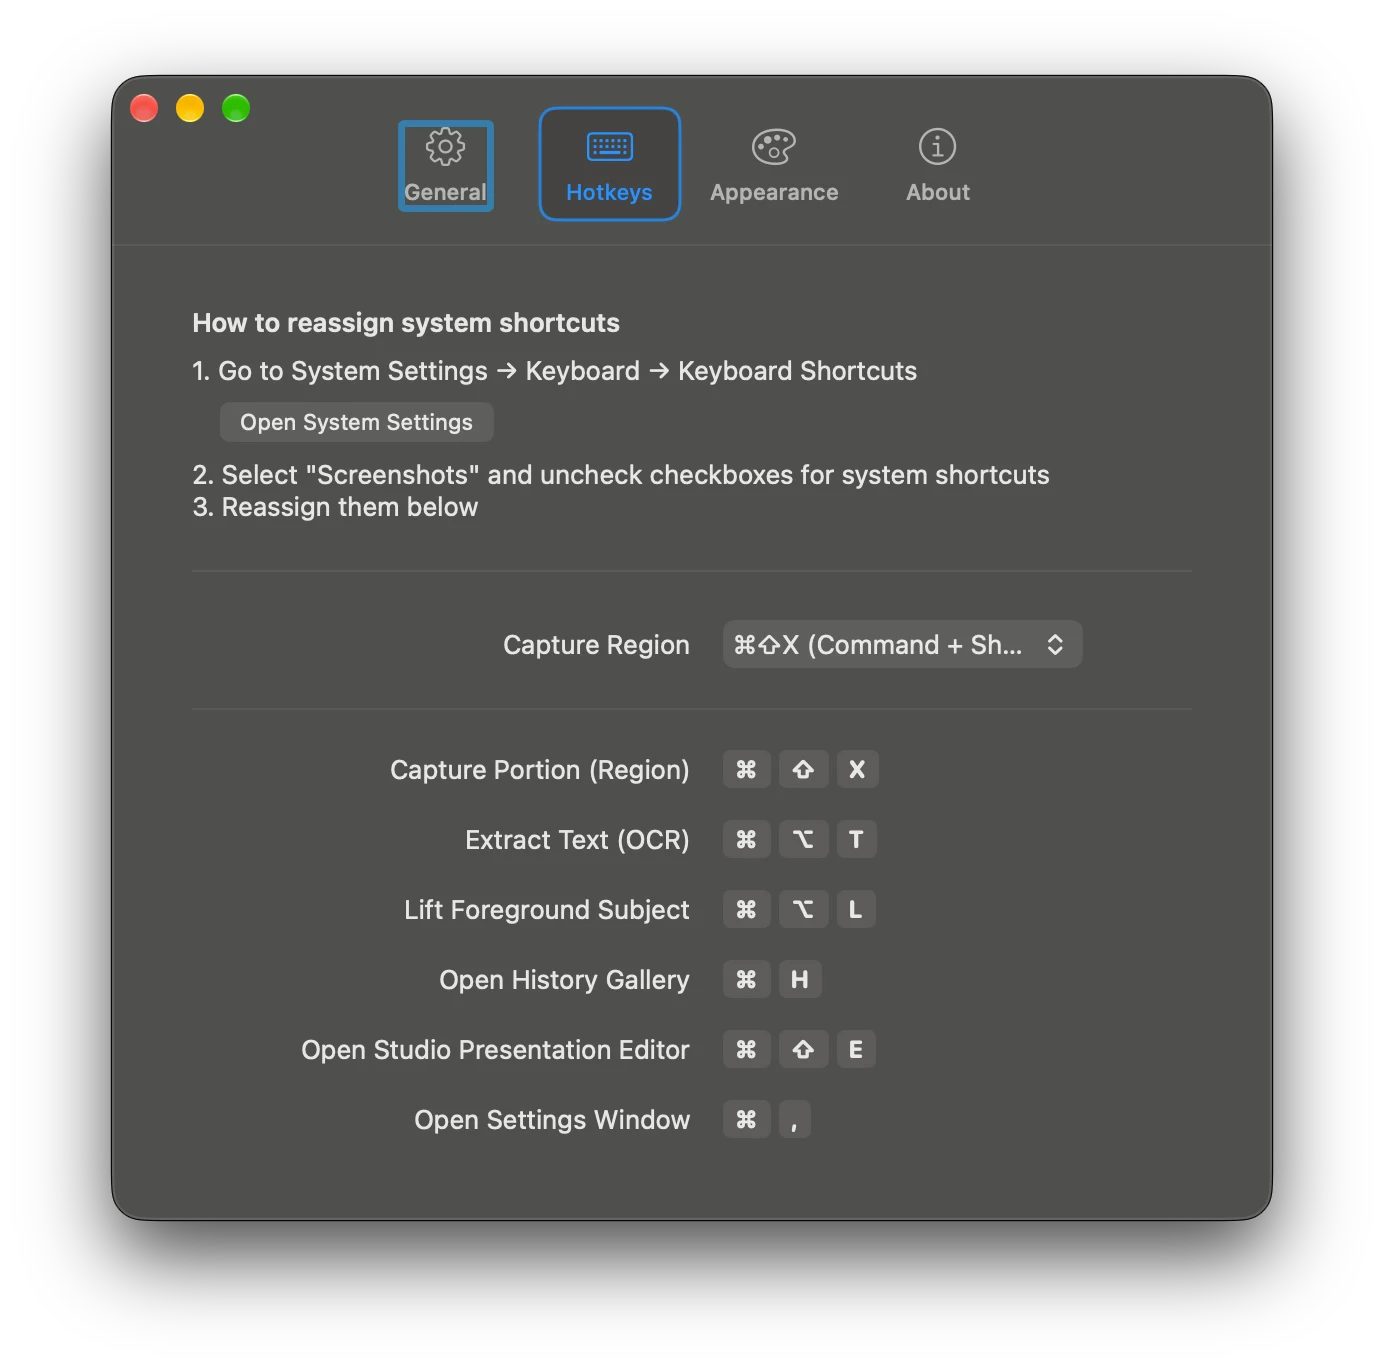Click the 'Extract Text (OCR)' label text
The image size is (1384, 1368).
click(577, 840)
